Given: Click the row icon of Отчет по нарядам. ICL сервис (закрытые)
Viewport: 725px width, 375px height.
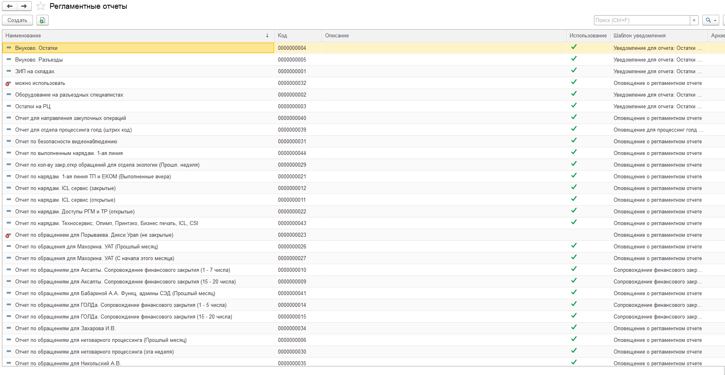Looking at the screenshot, I should pos(9,188).
